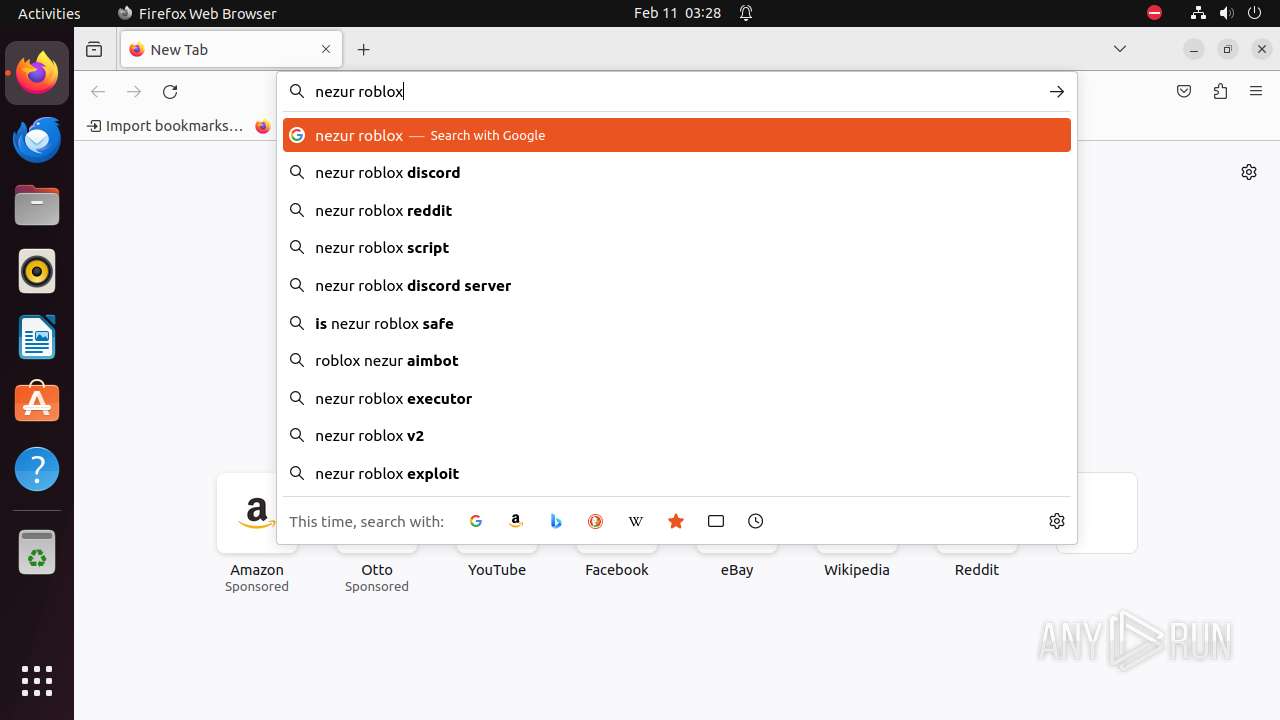Open the Help icon in the dock
Image resolution: width=1280 pixels, height=720 pixels.
(37, 469)
